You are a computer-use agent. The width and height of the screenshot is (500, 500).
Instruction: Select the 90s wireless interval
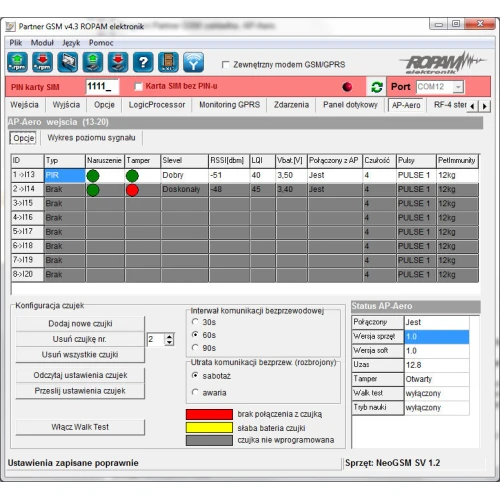[x=195, y=348]
